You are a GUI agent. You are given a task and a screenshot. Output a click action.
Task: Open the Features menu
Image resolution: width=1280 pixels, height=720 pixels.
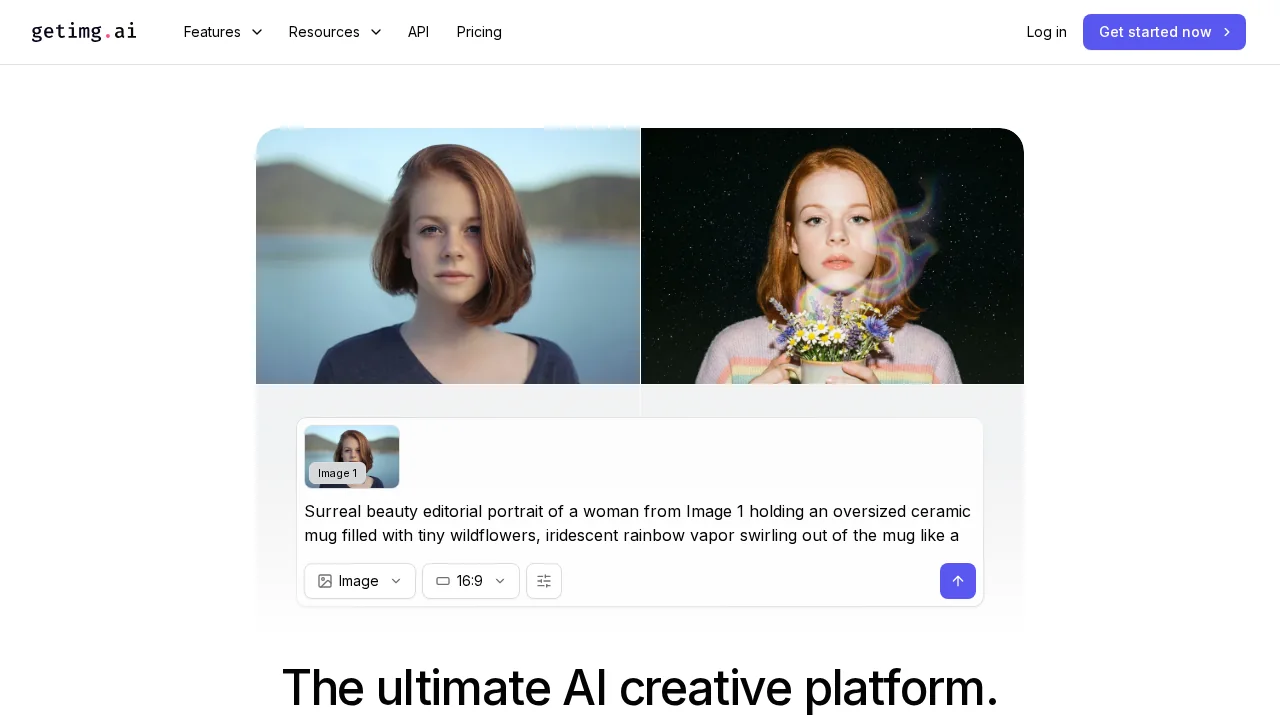[212, 32]
